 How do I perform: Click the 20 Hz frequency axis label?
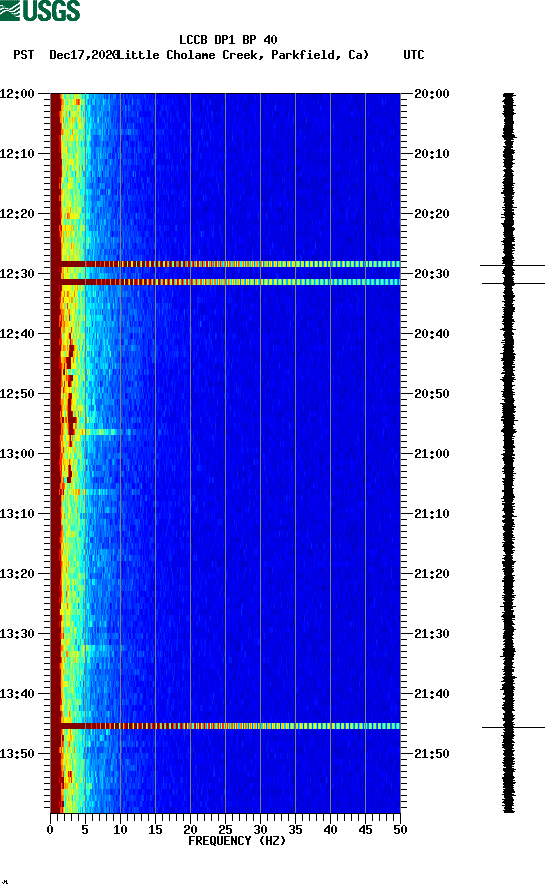point(190,830)
